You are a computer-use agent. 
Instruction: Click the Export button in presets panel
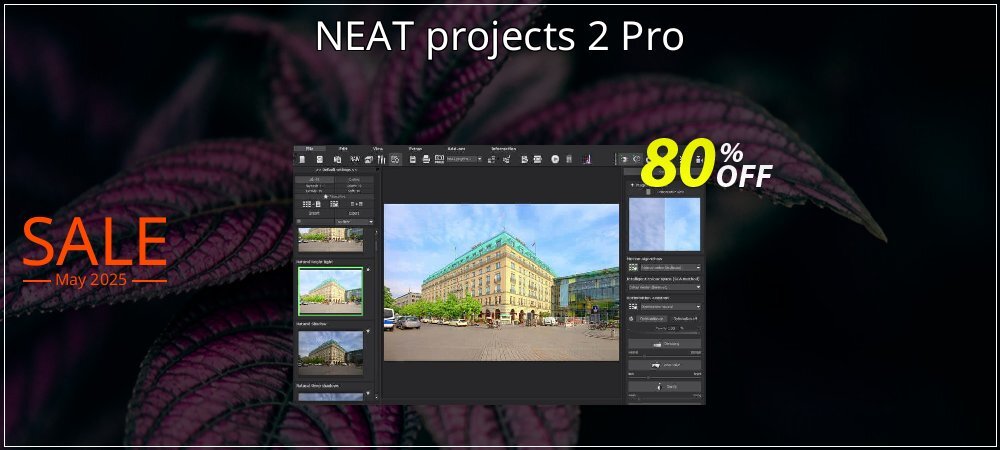click(353, 213)
